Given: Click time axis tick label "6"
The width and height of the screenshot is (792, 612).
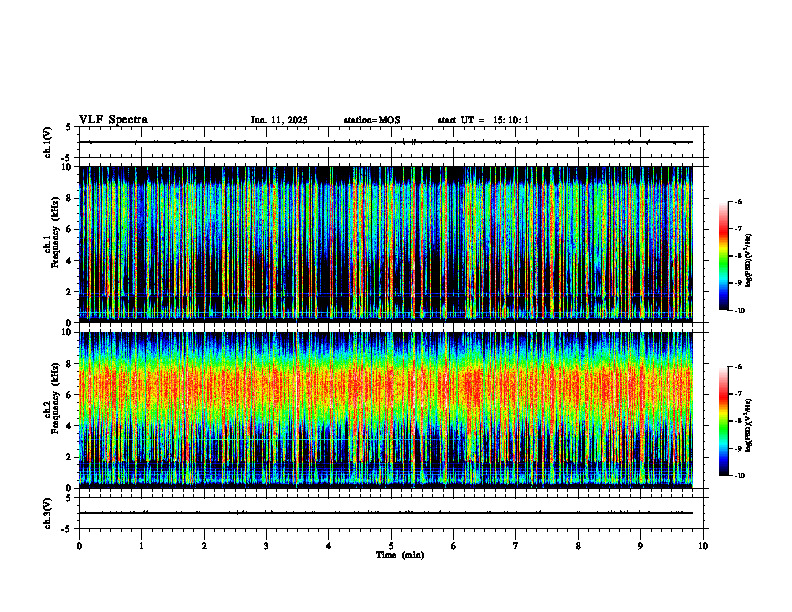Looking at the screenshot, I should pyautogui.click(x=454, y=546).
